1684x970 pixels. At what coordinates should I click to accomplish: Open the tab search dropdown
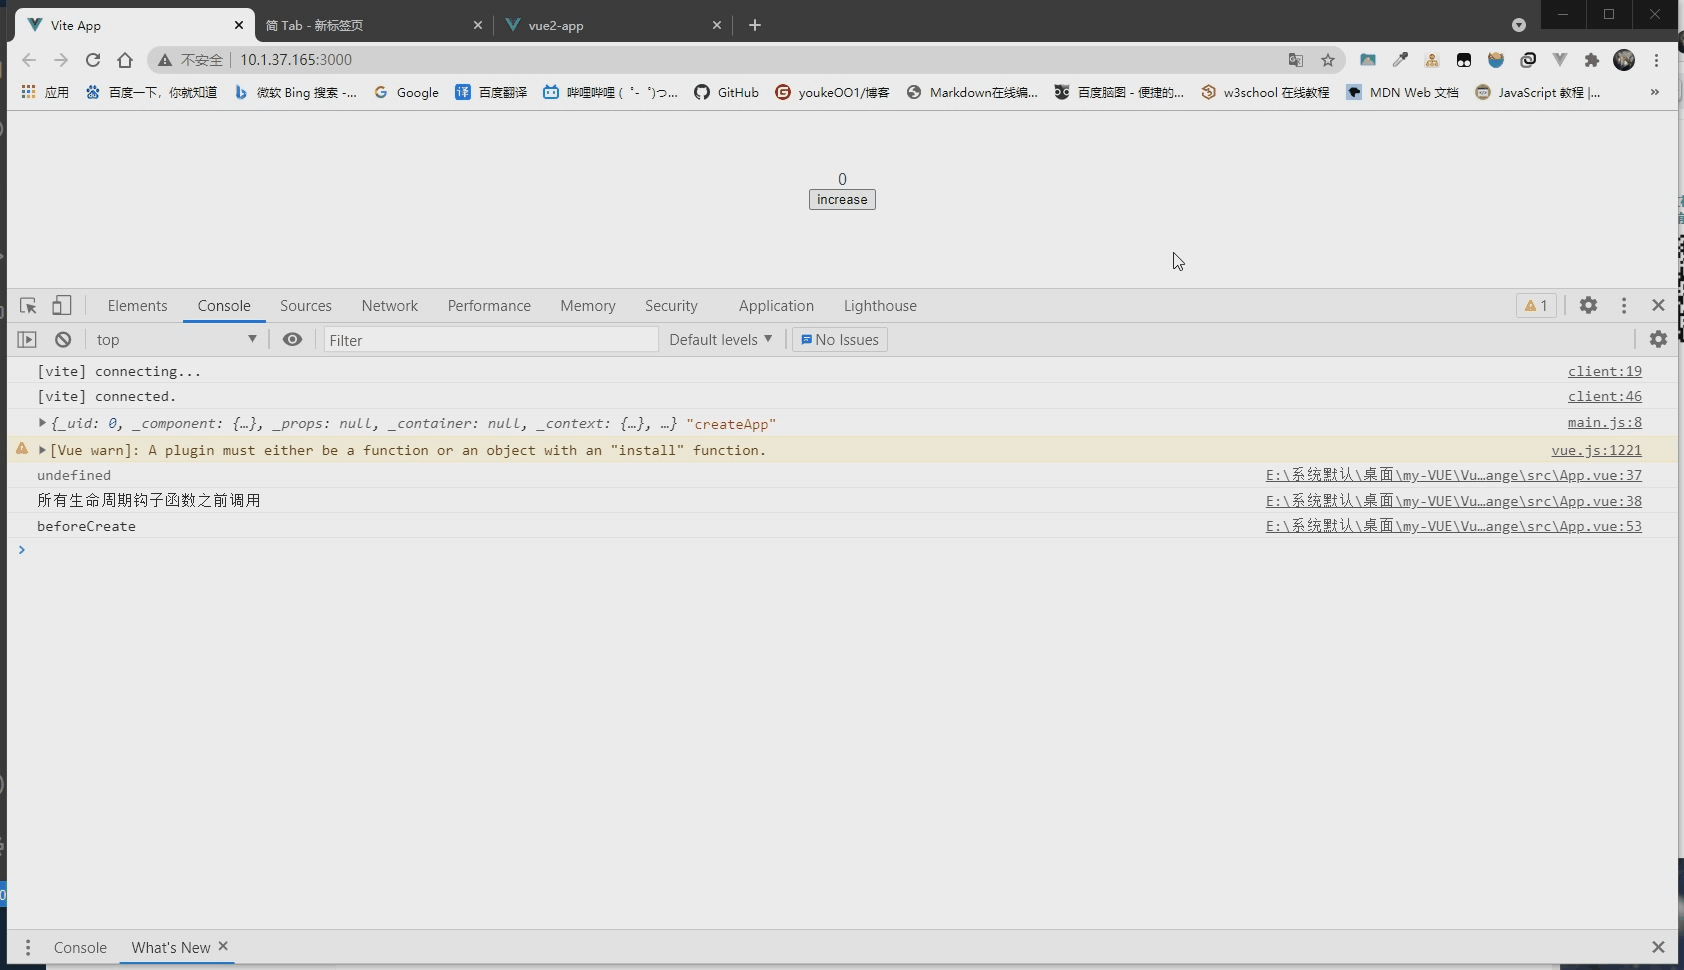[x=1519, y=25]
